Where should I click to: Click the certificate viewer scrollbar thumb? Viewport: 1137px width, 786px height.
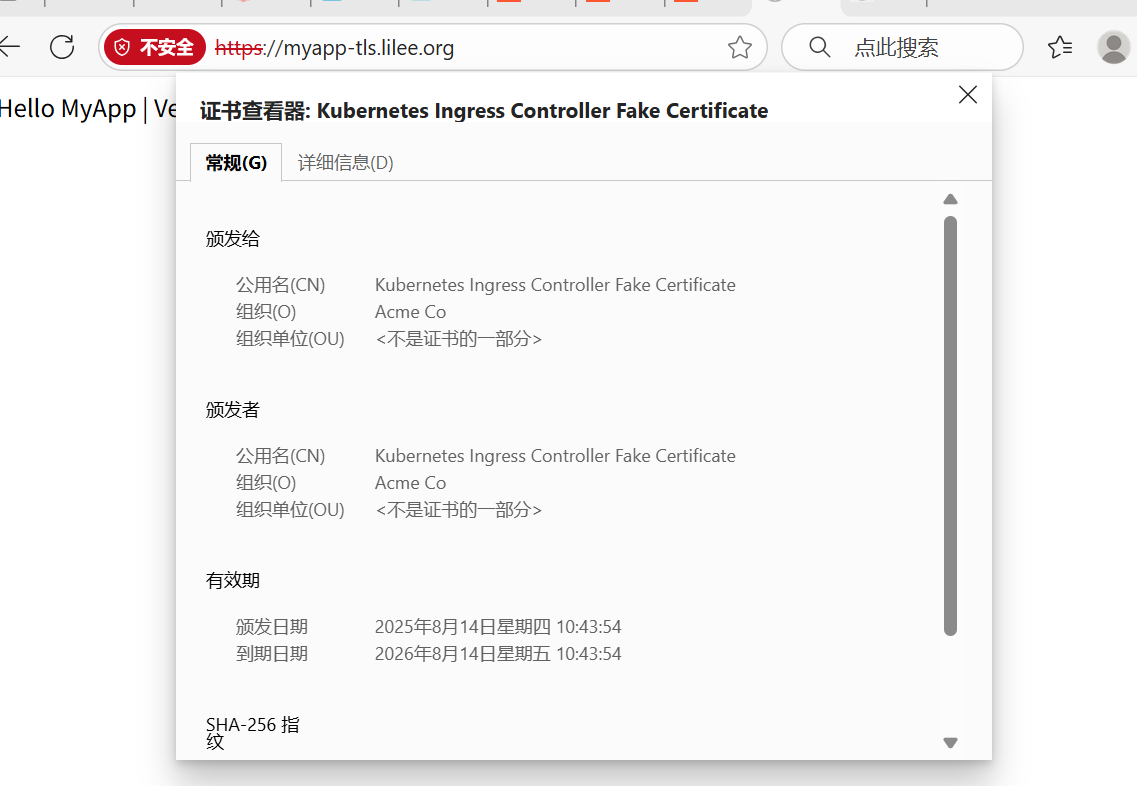[951, 426]
